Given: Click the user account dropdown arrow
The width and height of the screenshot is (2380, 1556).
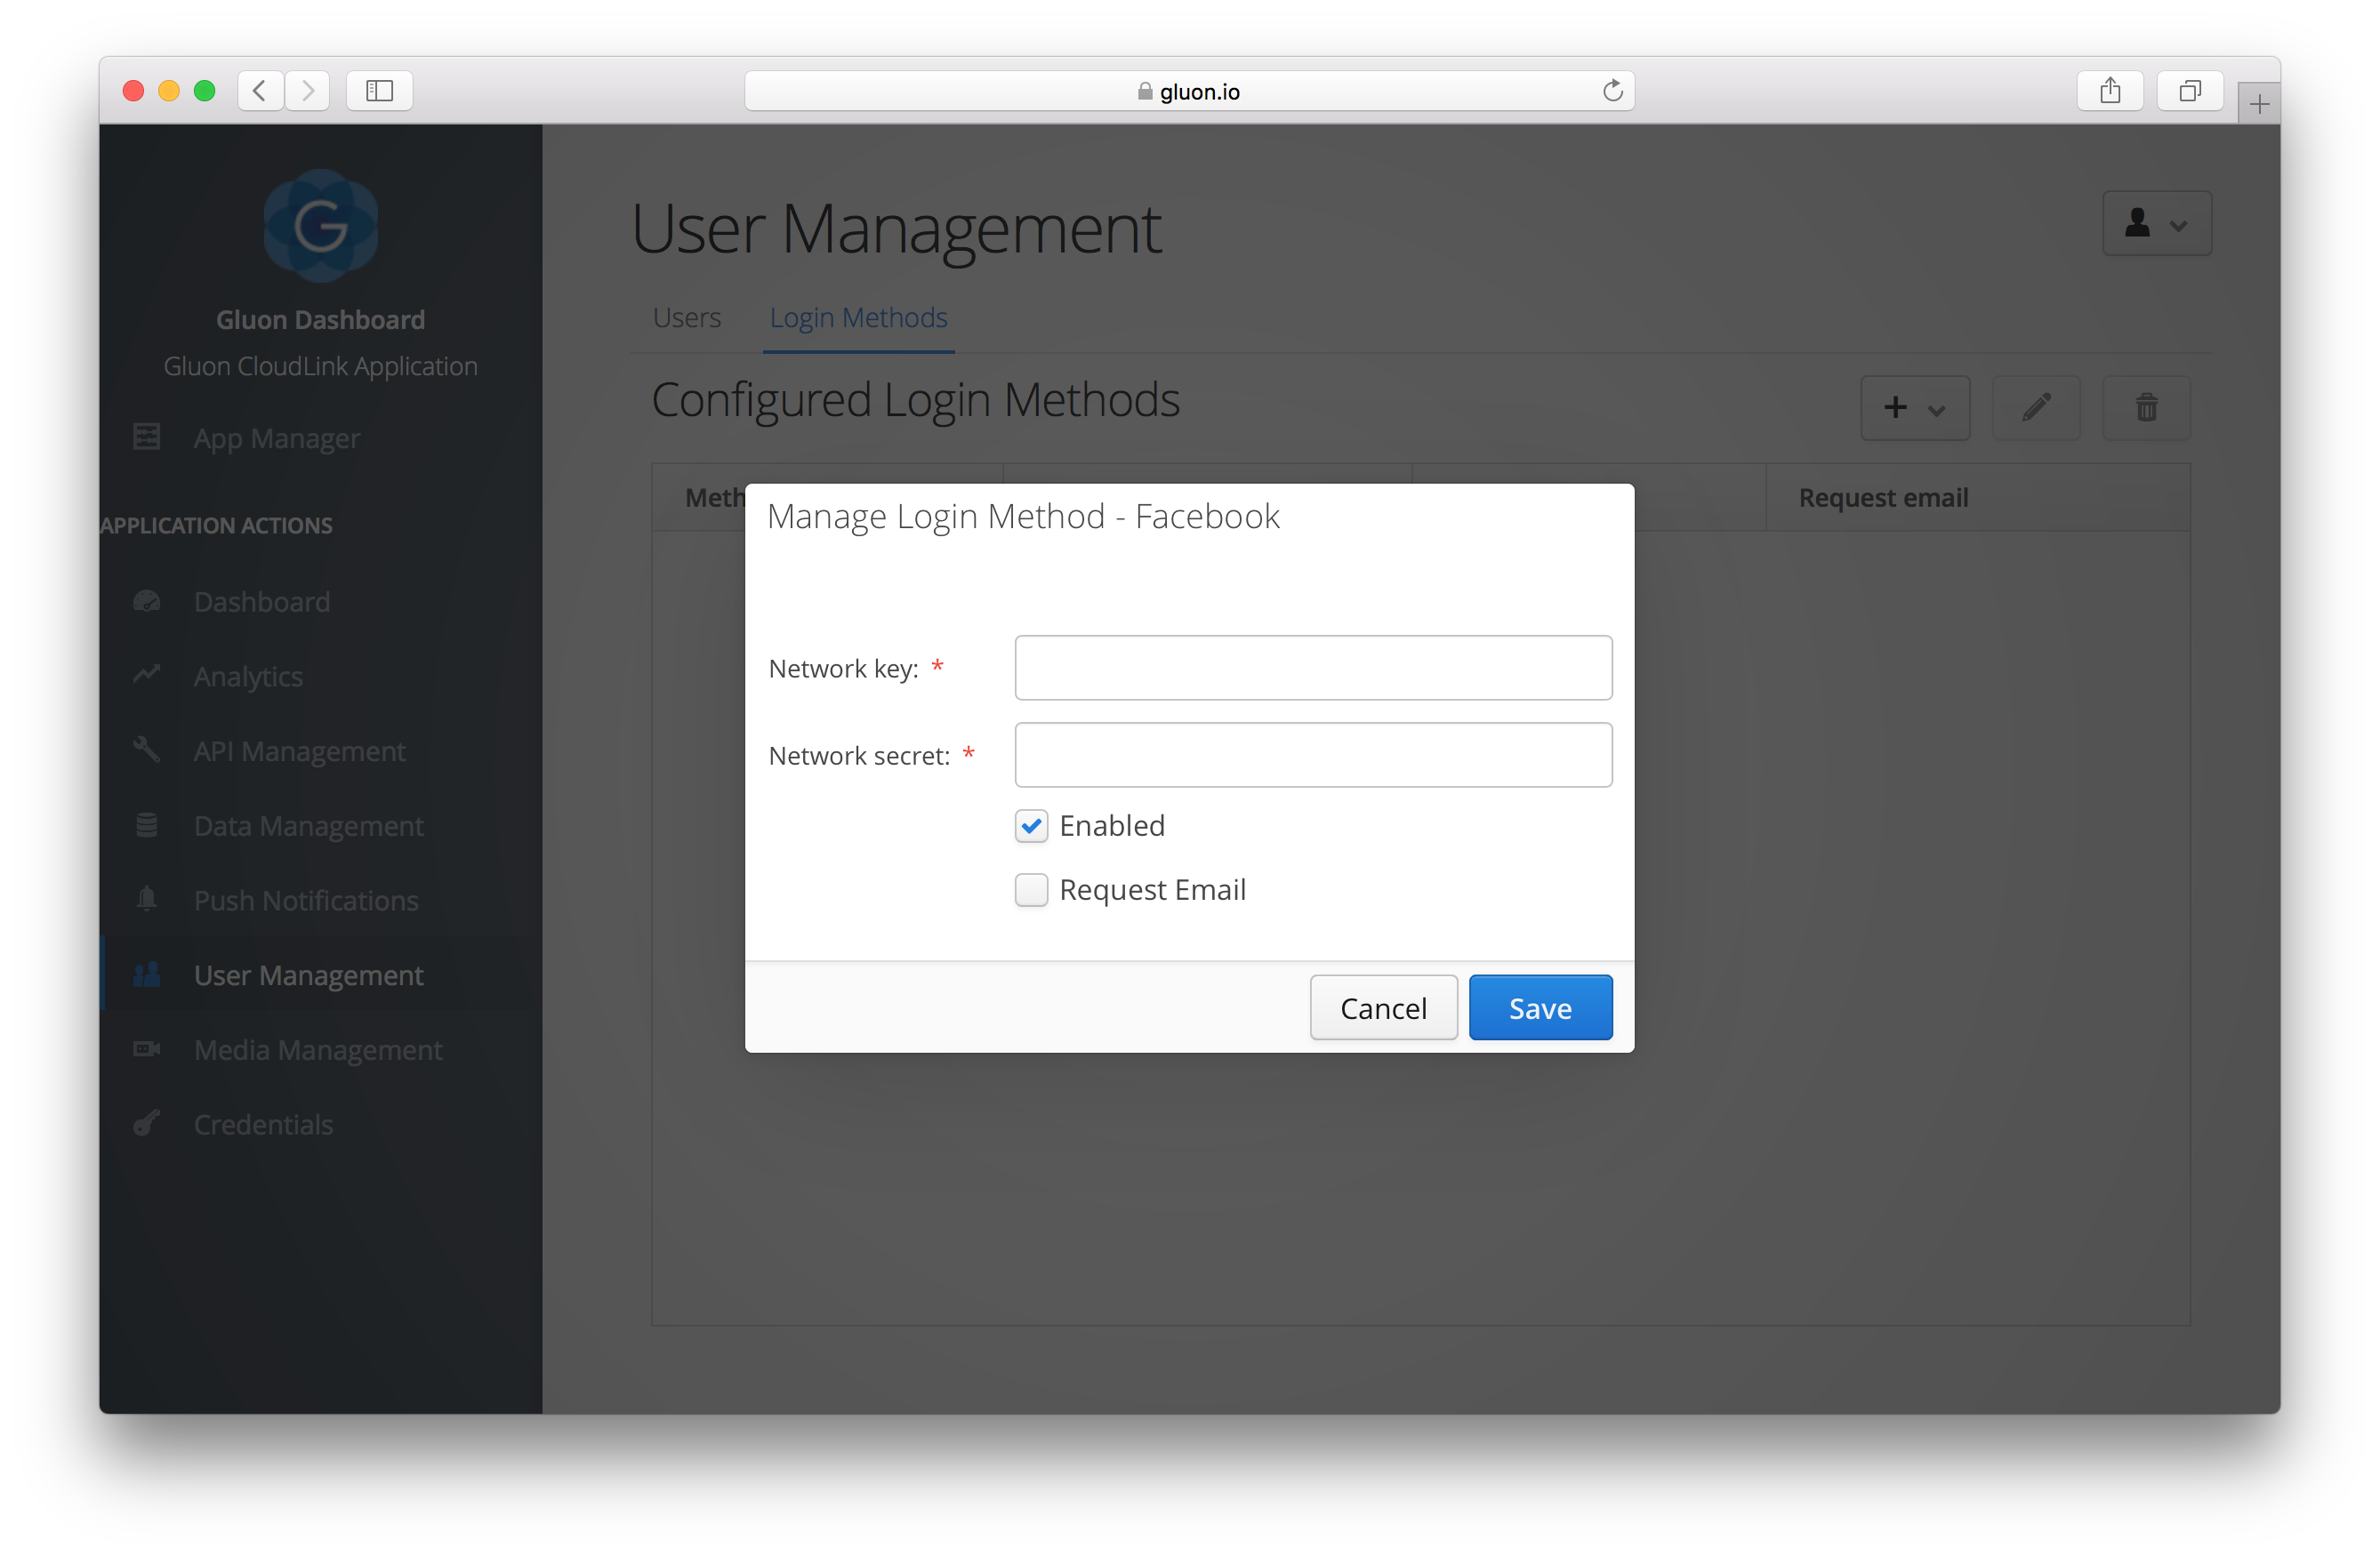Looking at the screenshot, I should pyautogui.click(x=2178, y=222).
